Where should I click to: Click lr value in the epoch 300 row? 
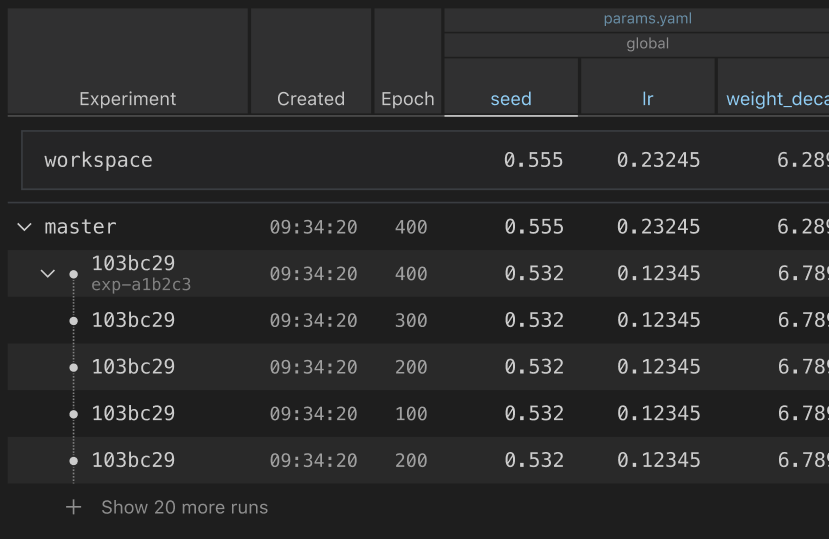(x=658, y=320)
